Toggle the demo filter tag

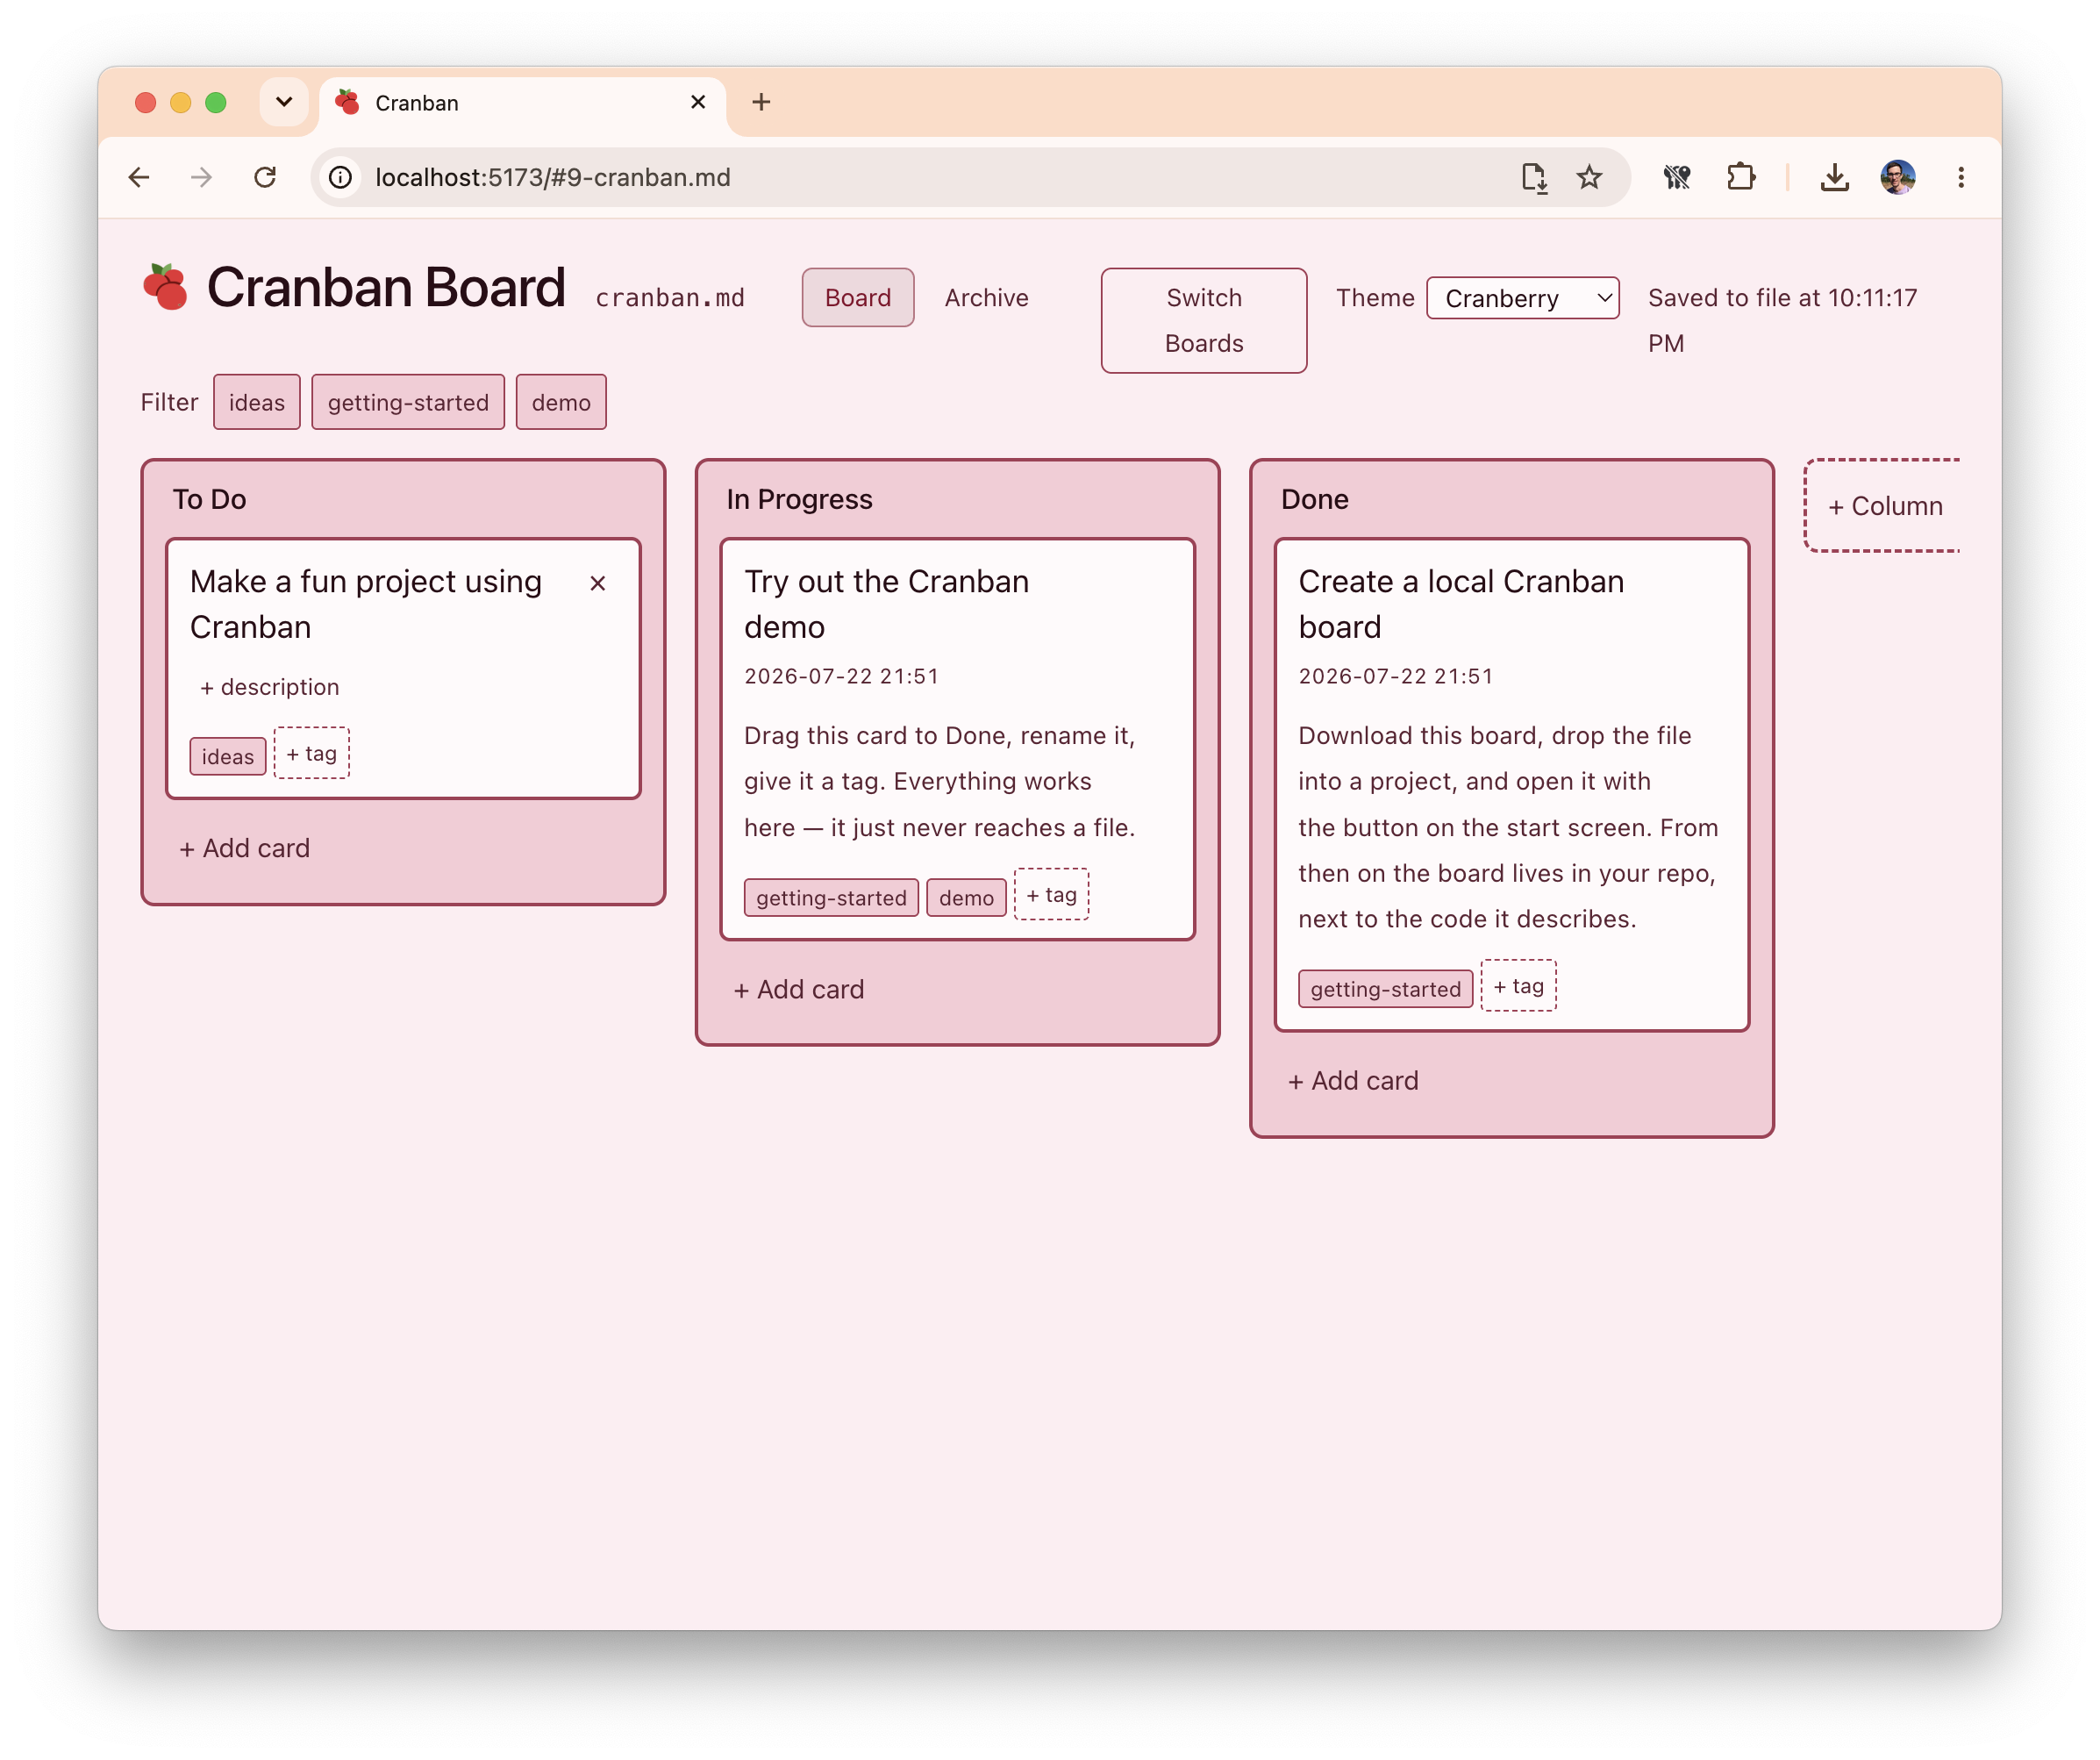pos(561,402)
